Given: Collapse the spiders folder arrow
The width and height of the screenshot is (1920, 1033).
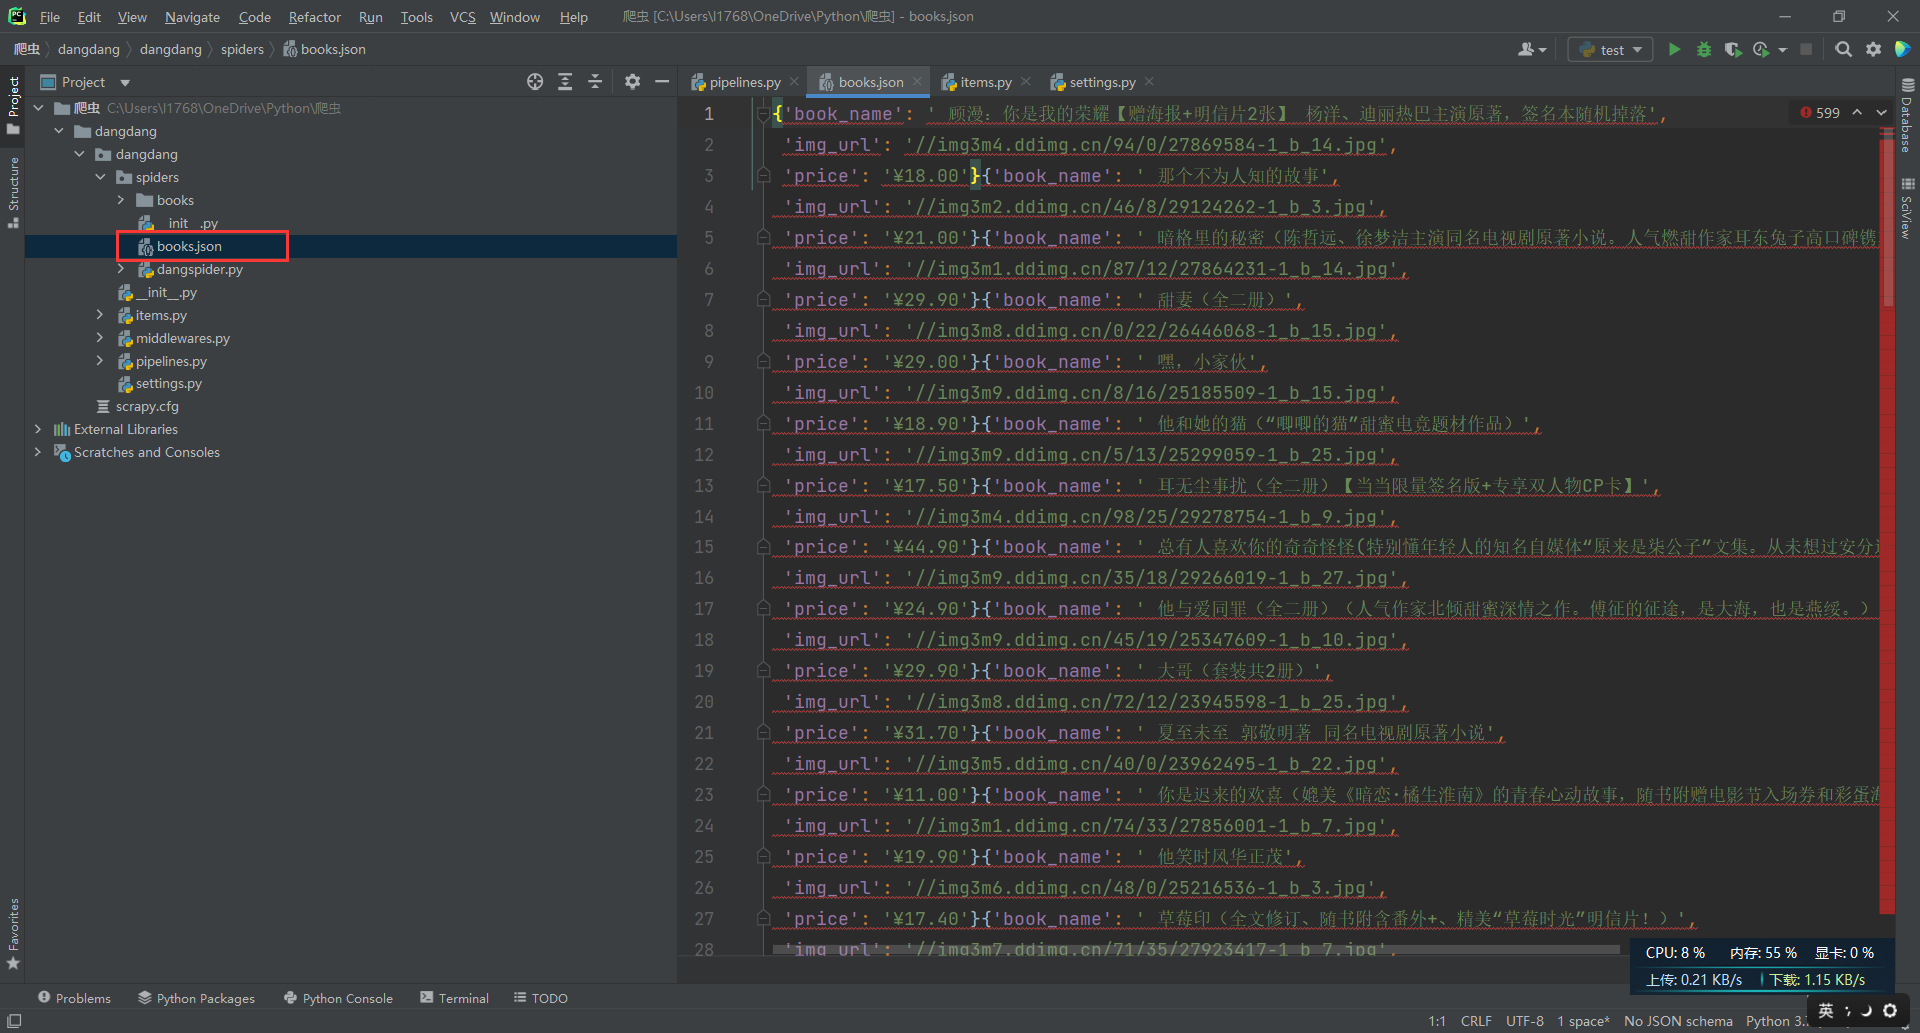Looking at the screenshot, I should tap(100, 177).
